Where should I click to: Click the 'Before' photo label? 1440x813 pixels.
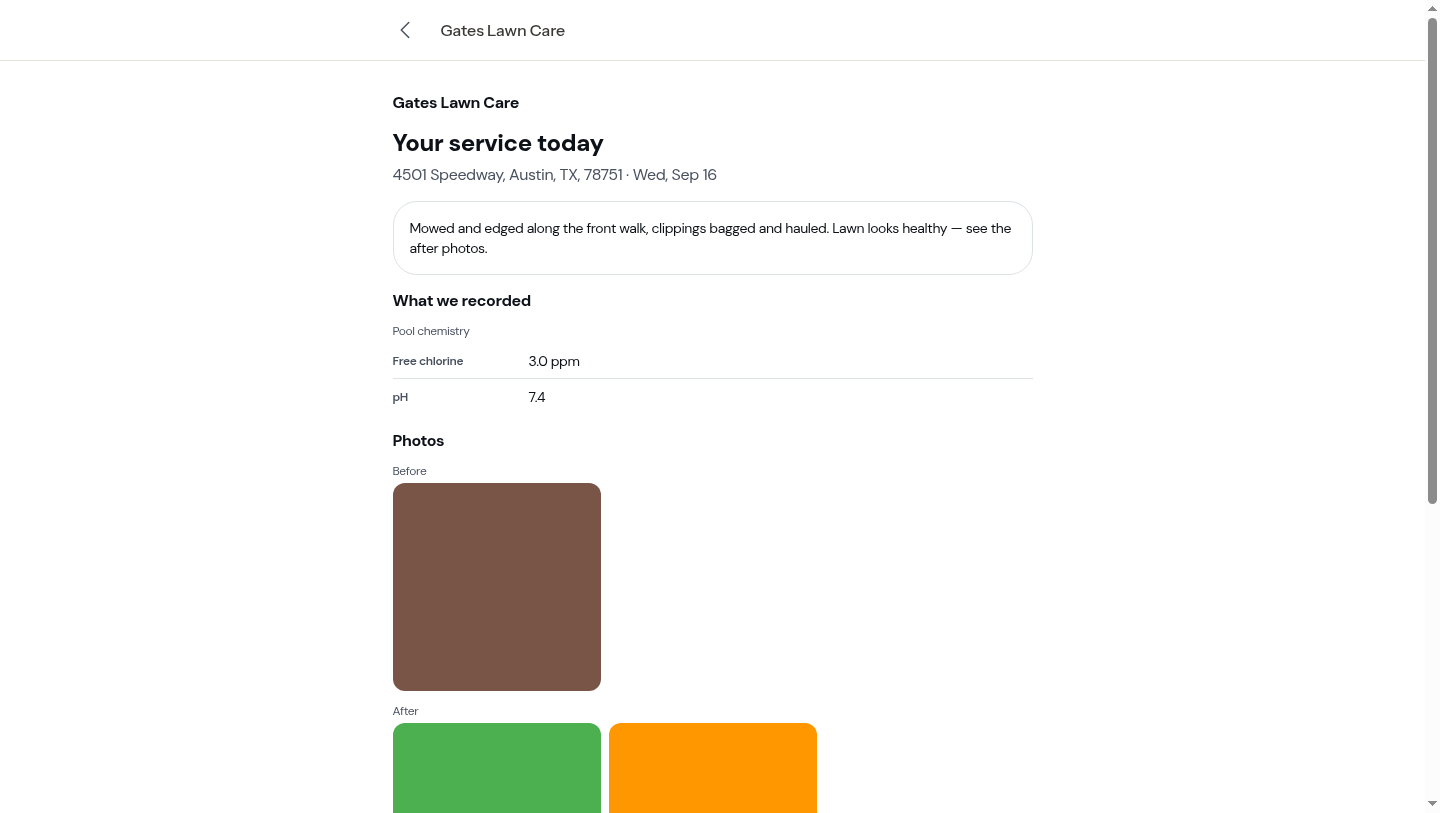[x=410, y=471]
